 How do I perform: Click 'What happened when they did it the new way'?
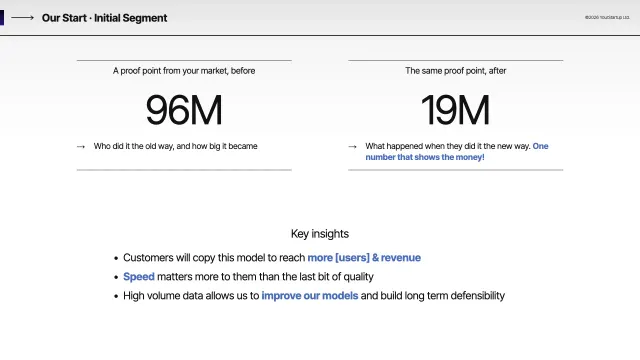pos(448,146)
